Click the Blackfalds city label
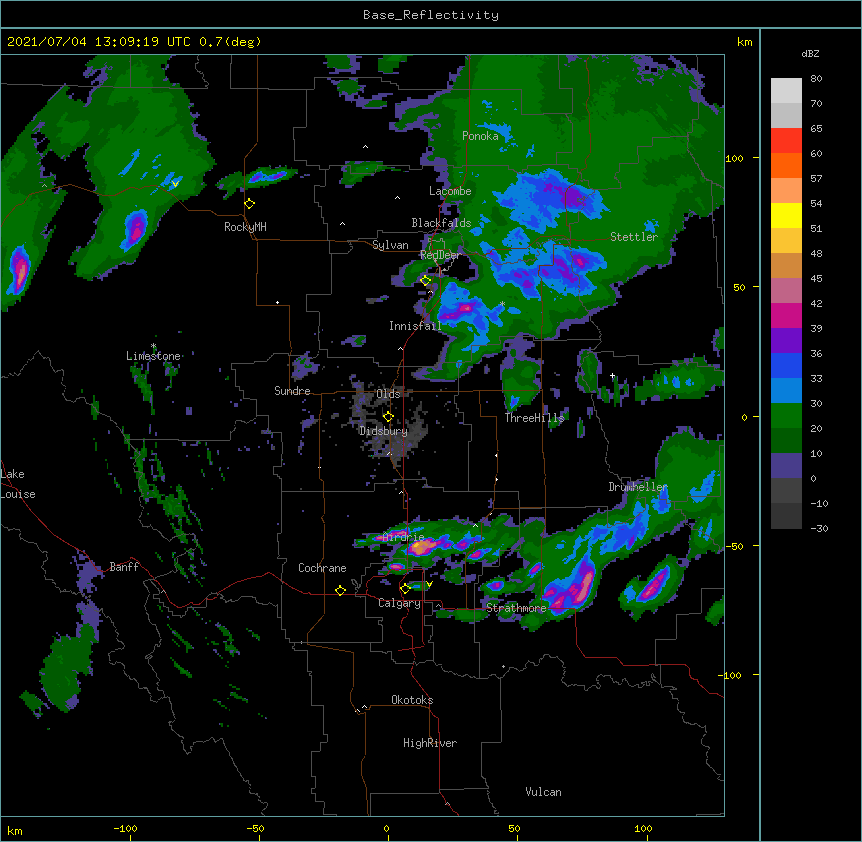 (x=441, y=223)
